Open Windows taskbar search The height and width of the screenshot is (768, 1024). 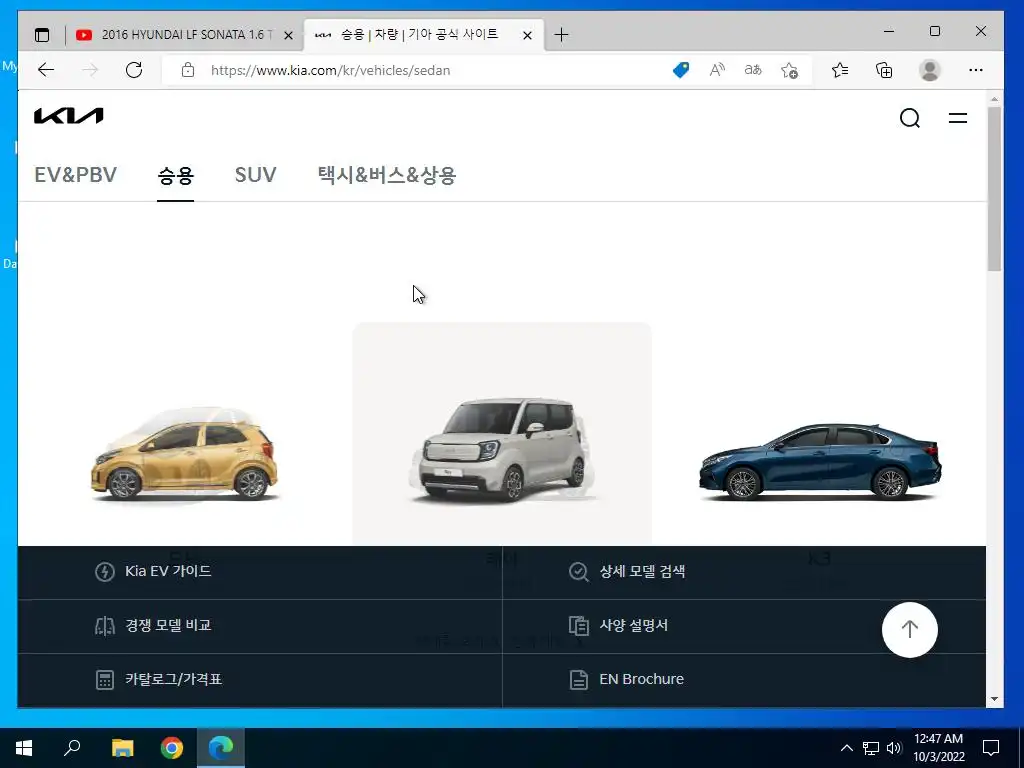coord(72,748)
